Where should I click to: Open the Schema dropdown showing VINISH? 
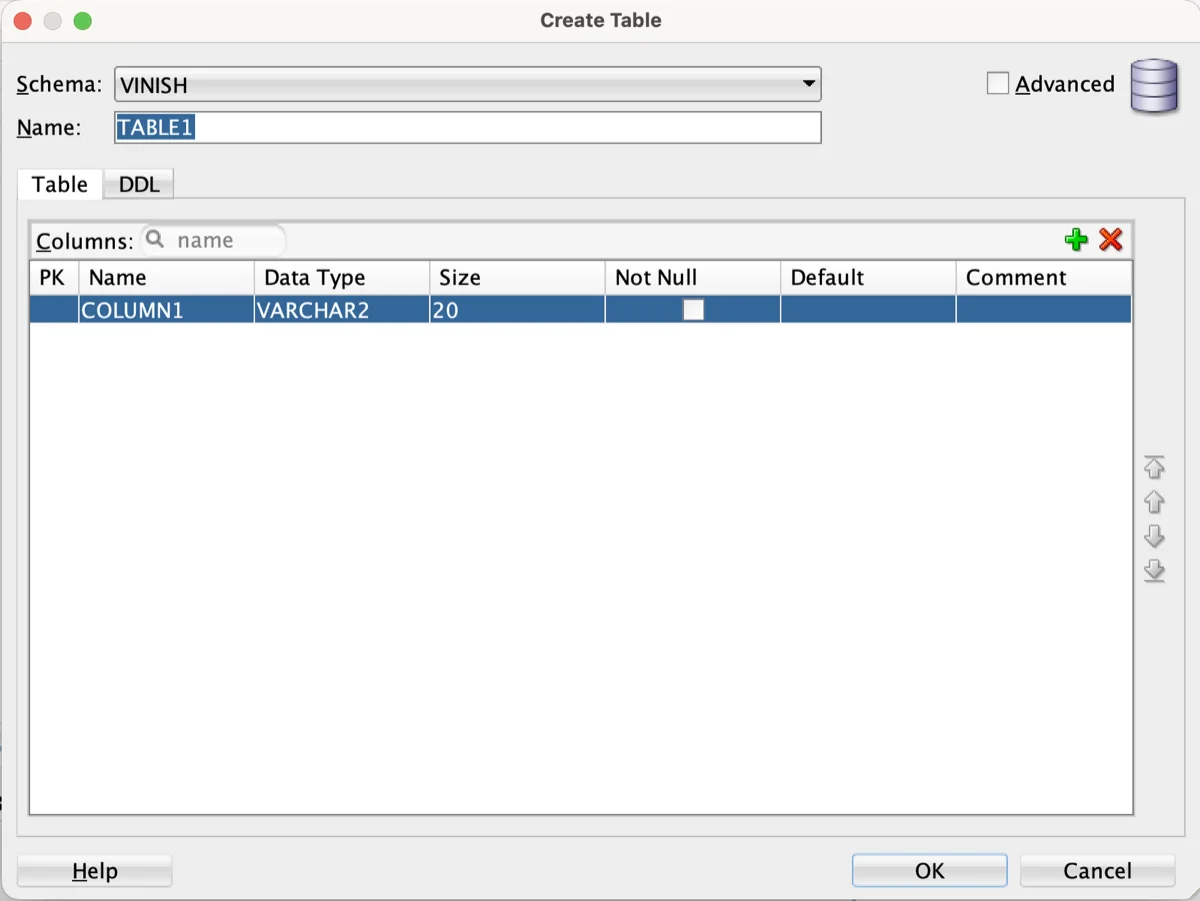point(468,85)
